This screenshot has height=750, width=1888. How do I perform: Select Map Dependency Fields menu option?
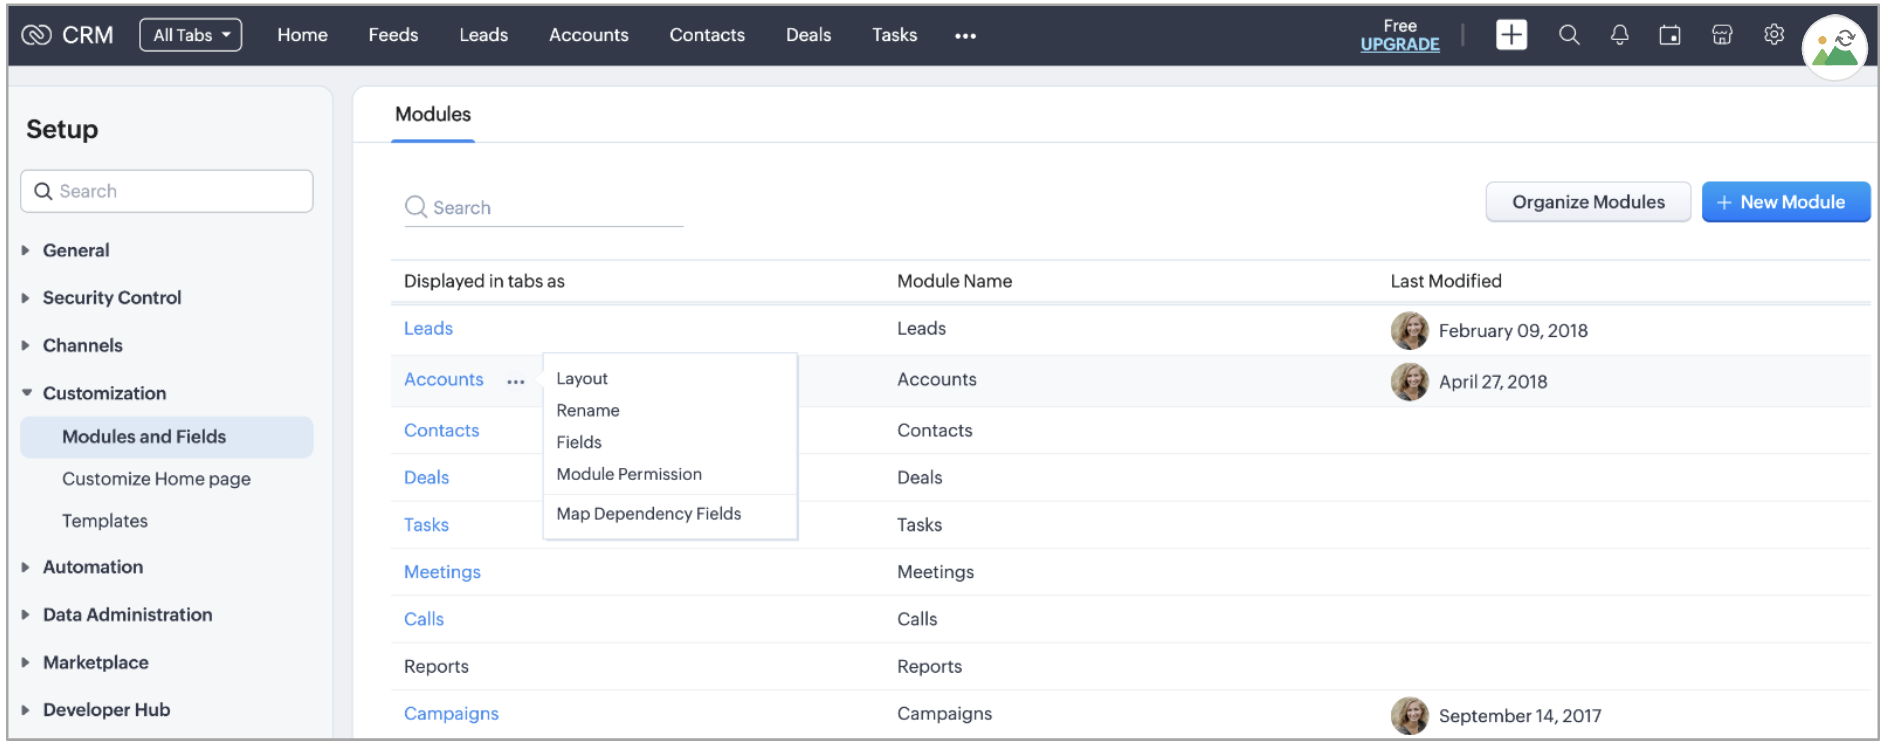pos(649,514)
